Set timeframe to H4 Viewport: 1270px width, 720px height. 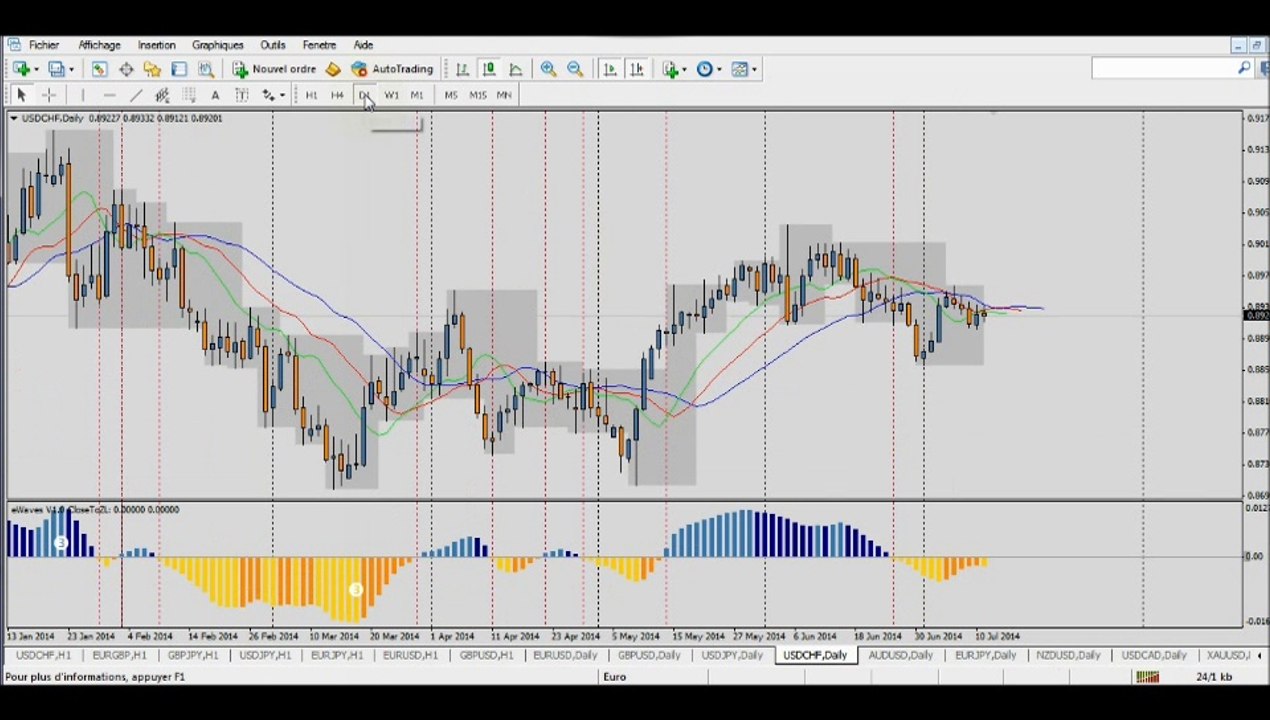[337, 95]
